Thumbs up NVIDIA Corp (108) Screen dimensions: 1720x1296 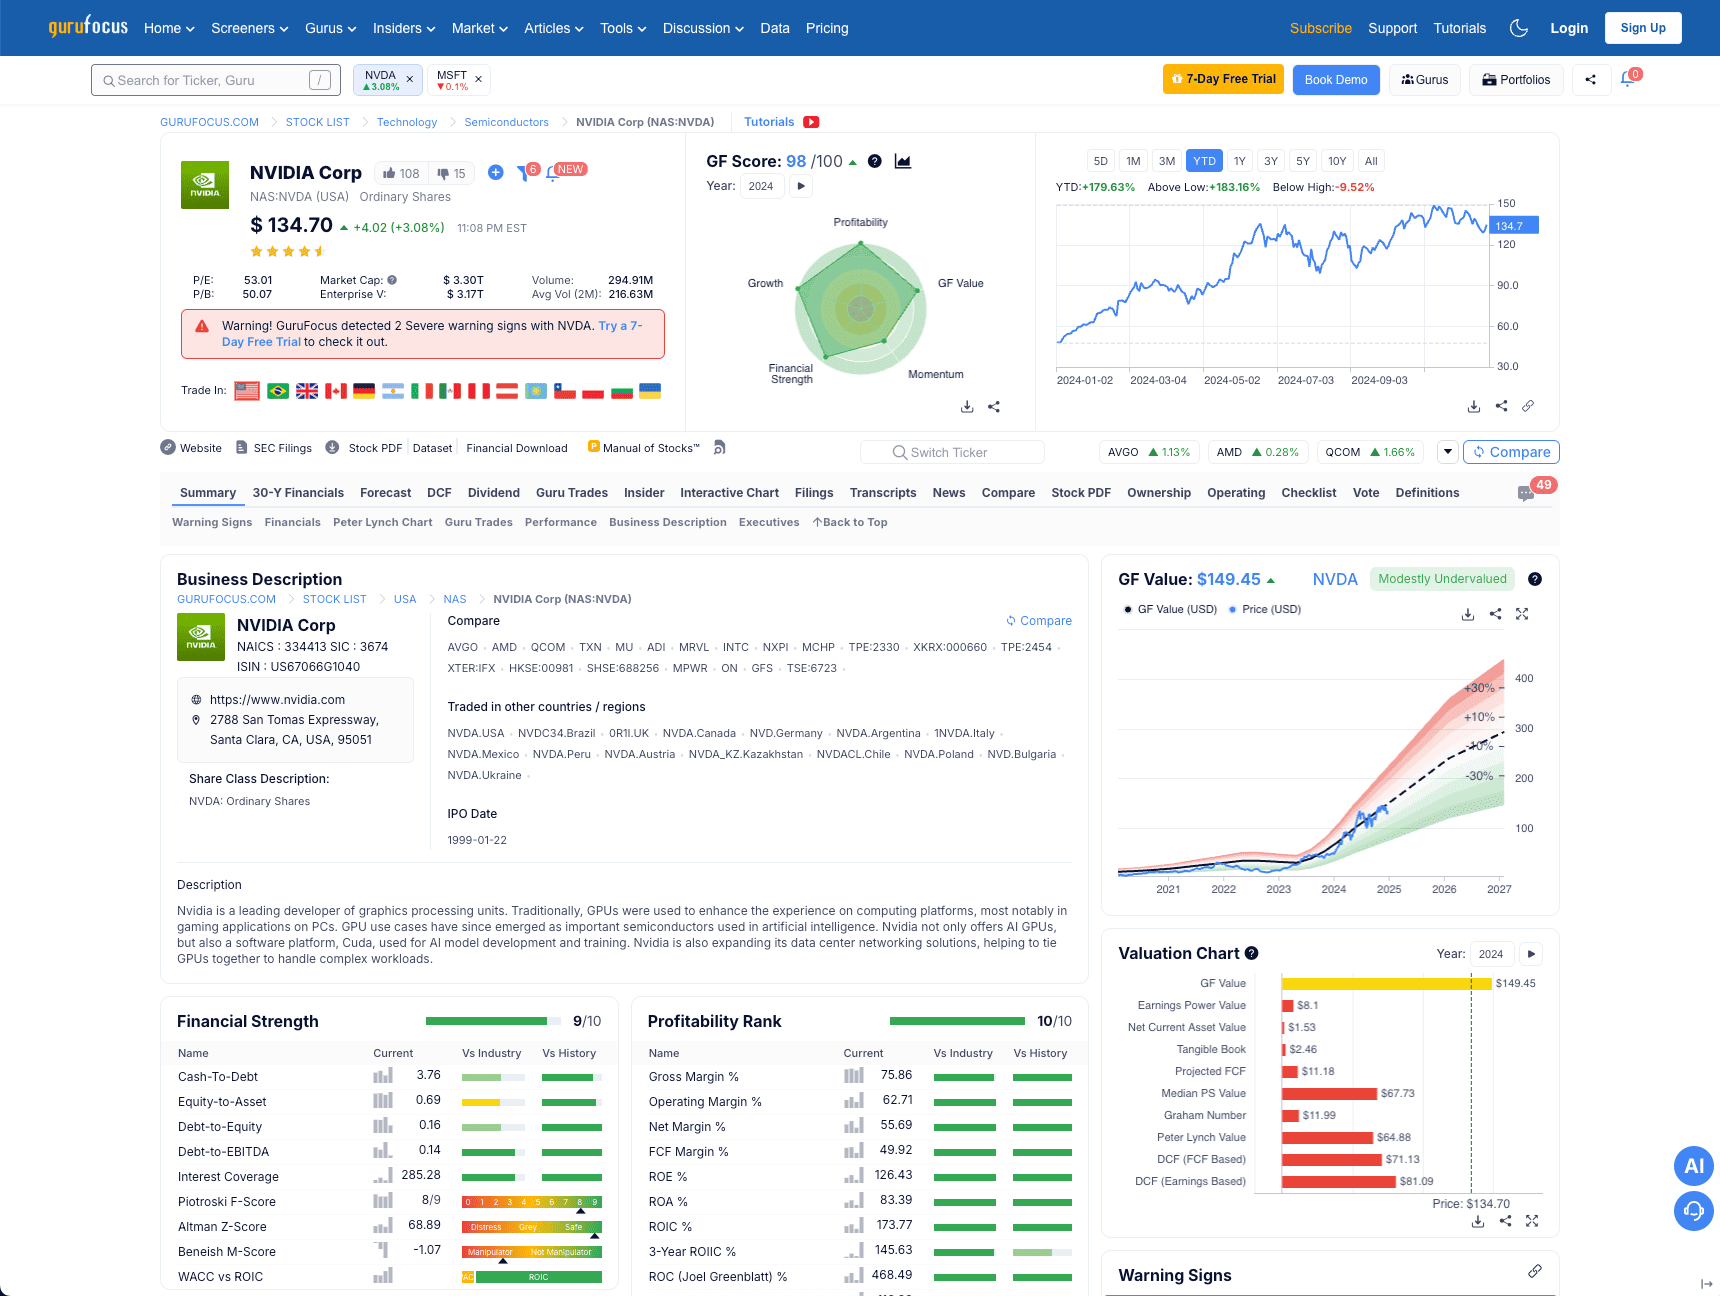401,173
